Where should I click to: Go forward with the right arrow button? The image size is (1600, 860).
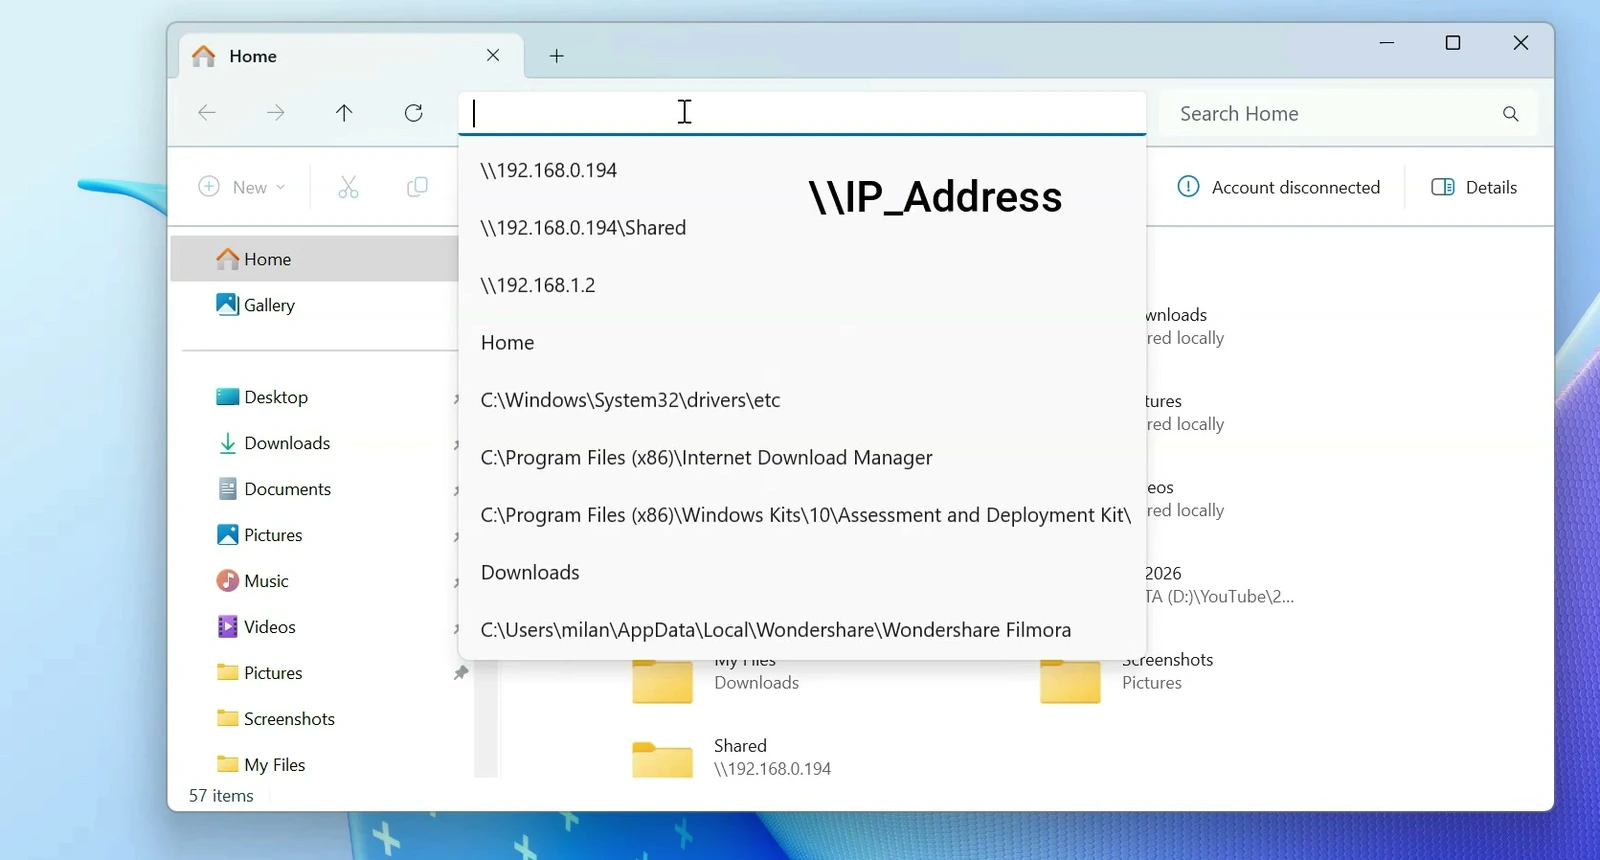276,113
